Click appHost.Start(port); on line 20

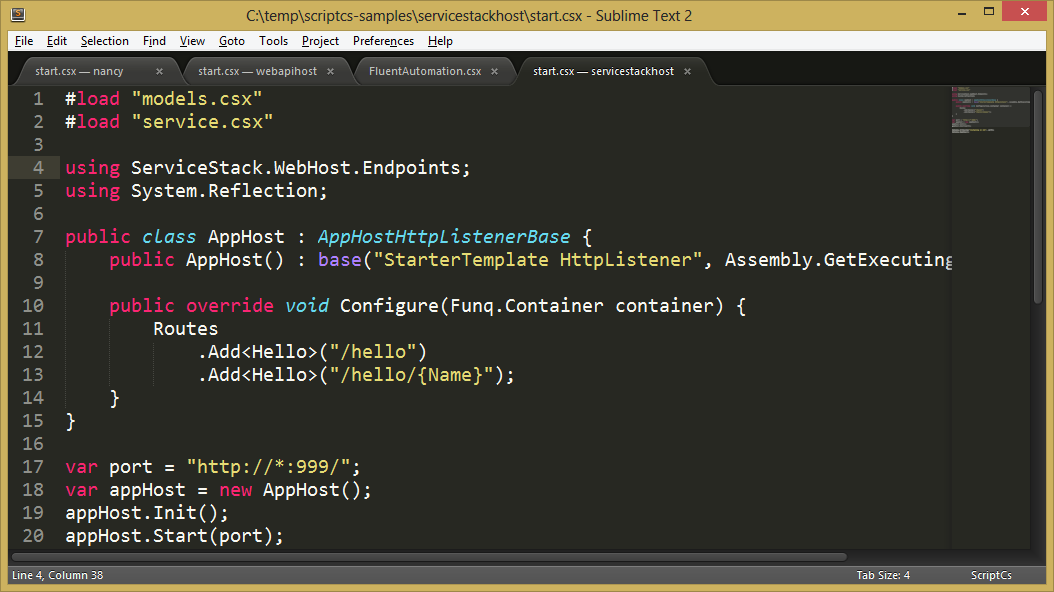(x=174, y=536)
